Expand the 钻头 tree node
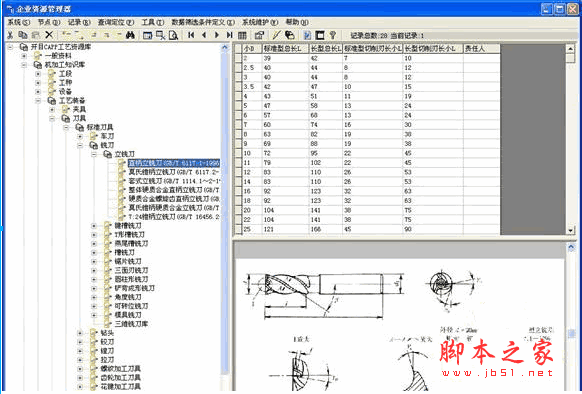The image size is (582, 394). pos(80,333)
